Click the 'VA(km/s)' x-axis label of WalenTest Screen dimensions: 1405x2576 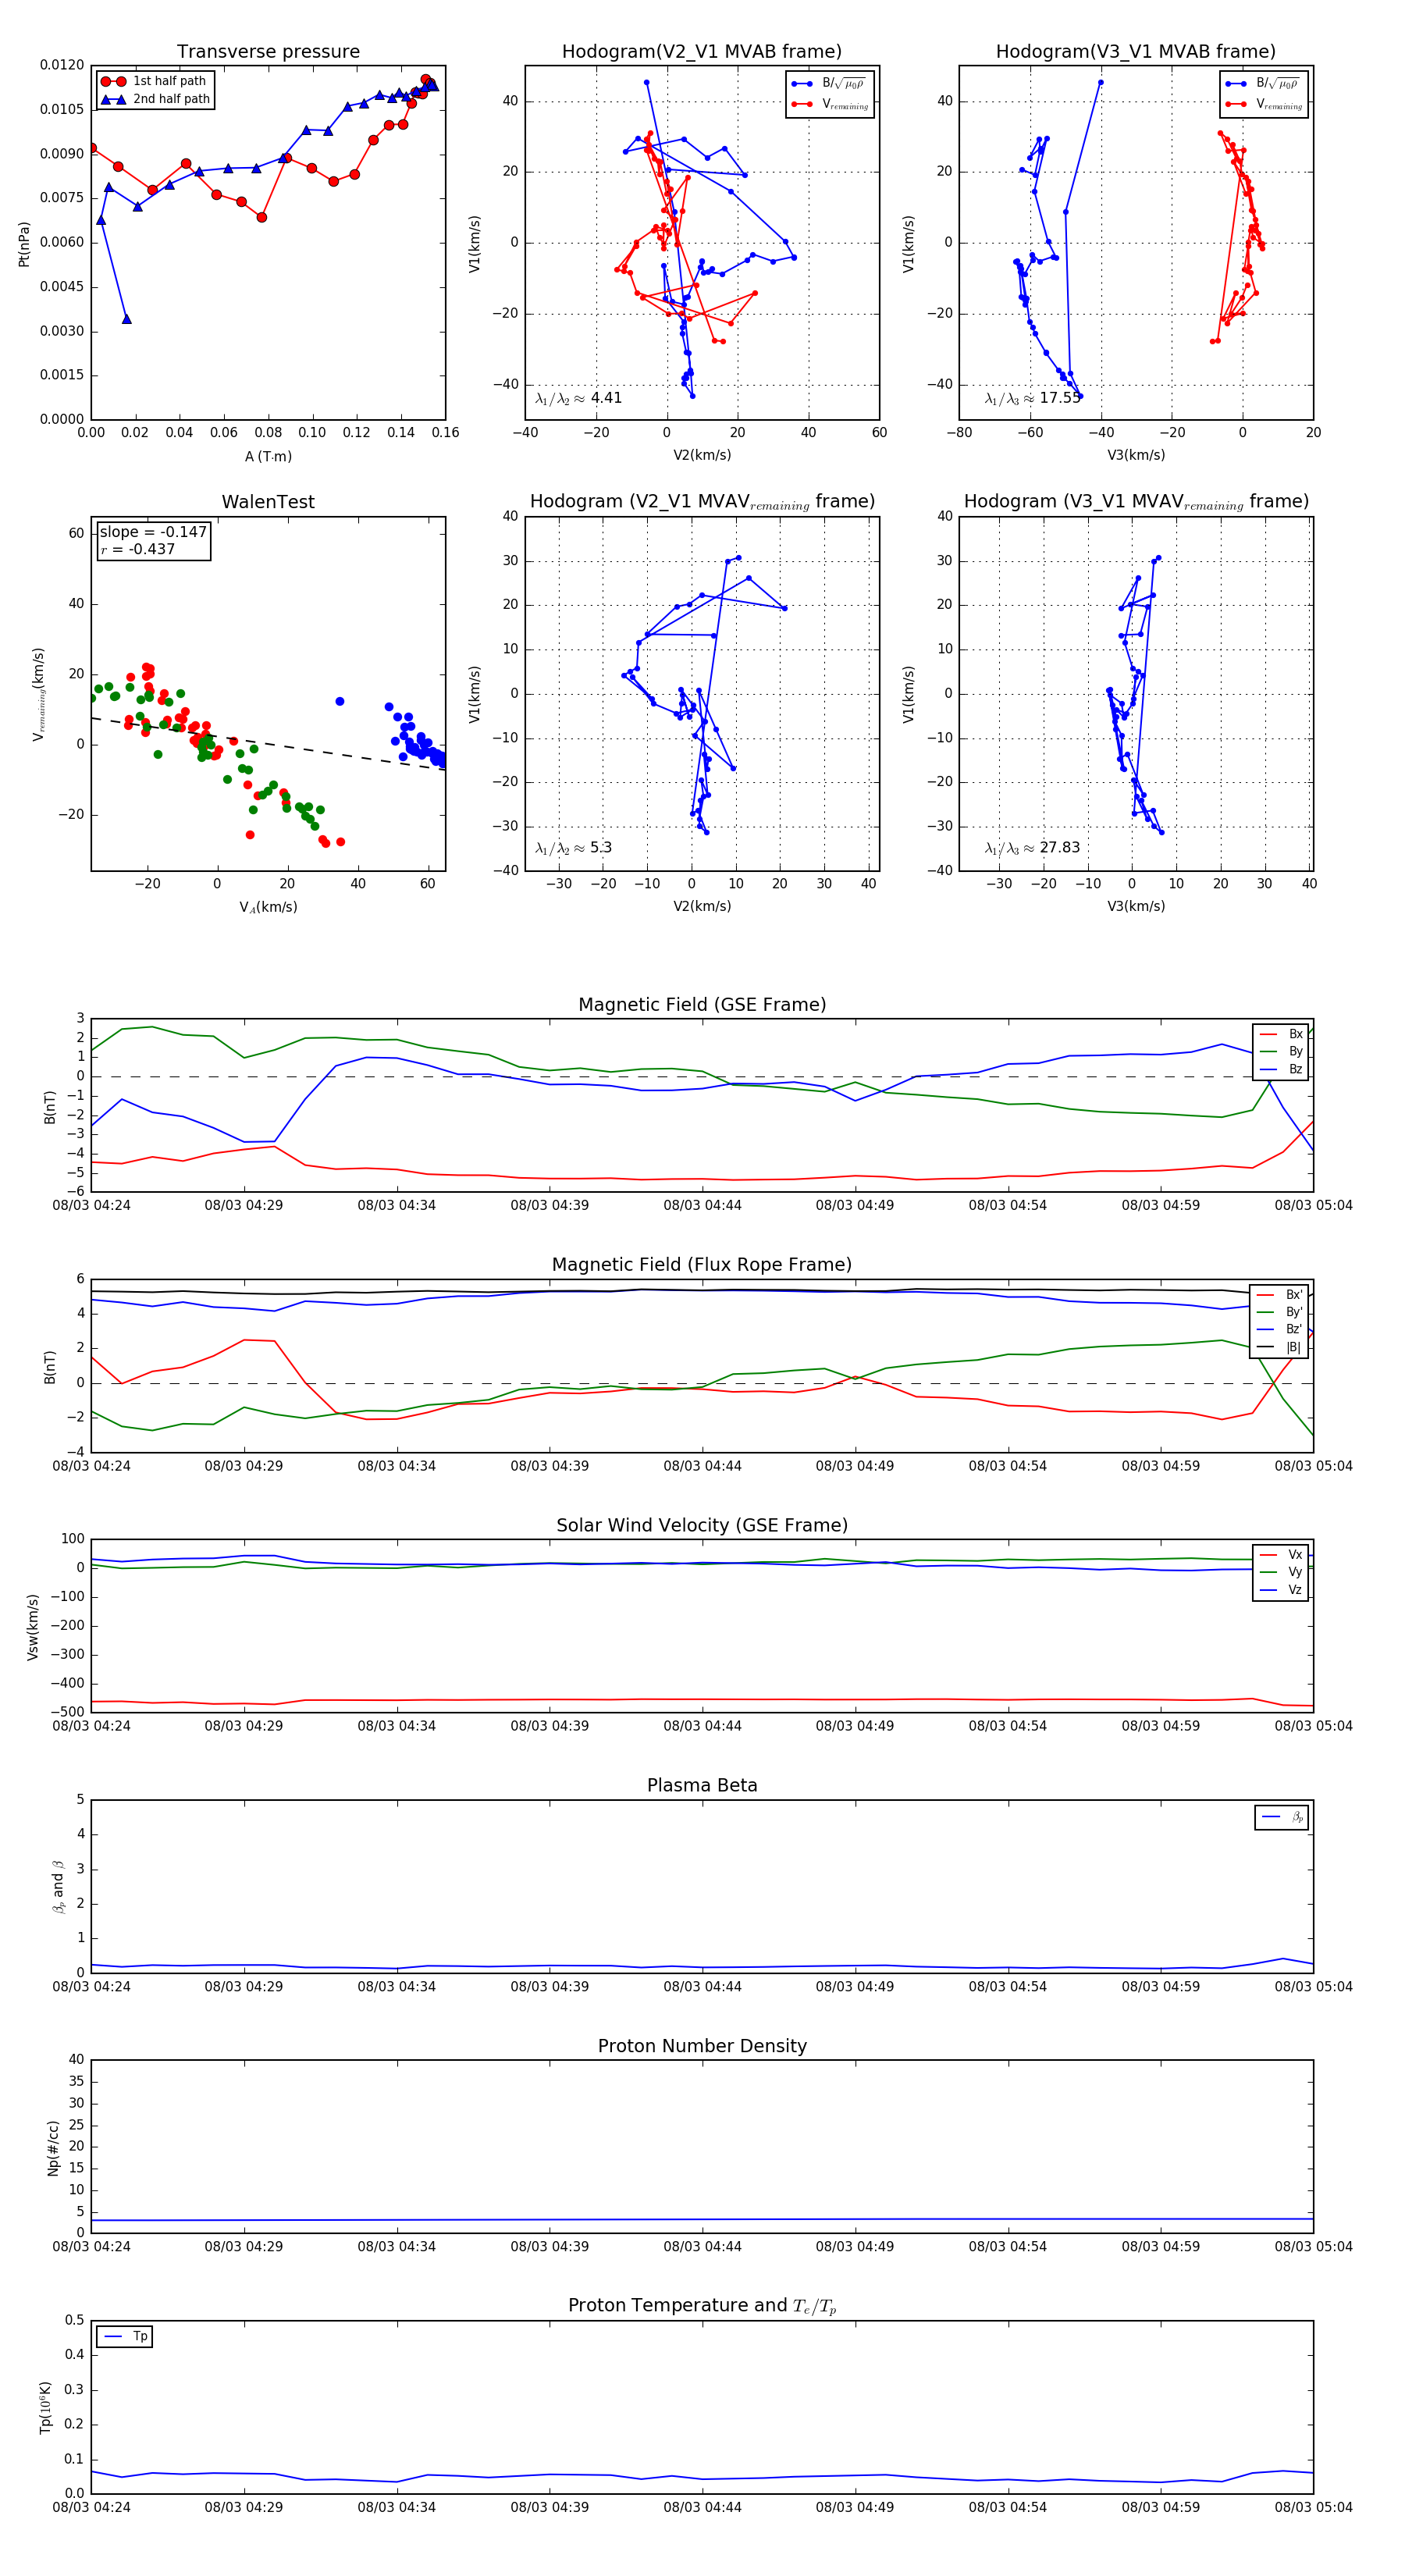tap(268, 907)
